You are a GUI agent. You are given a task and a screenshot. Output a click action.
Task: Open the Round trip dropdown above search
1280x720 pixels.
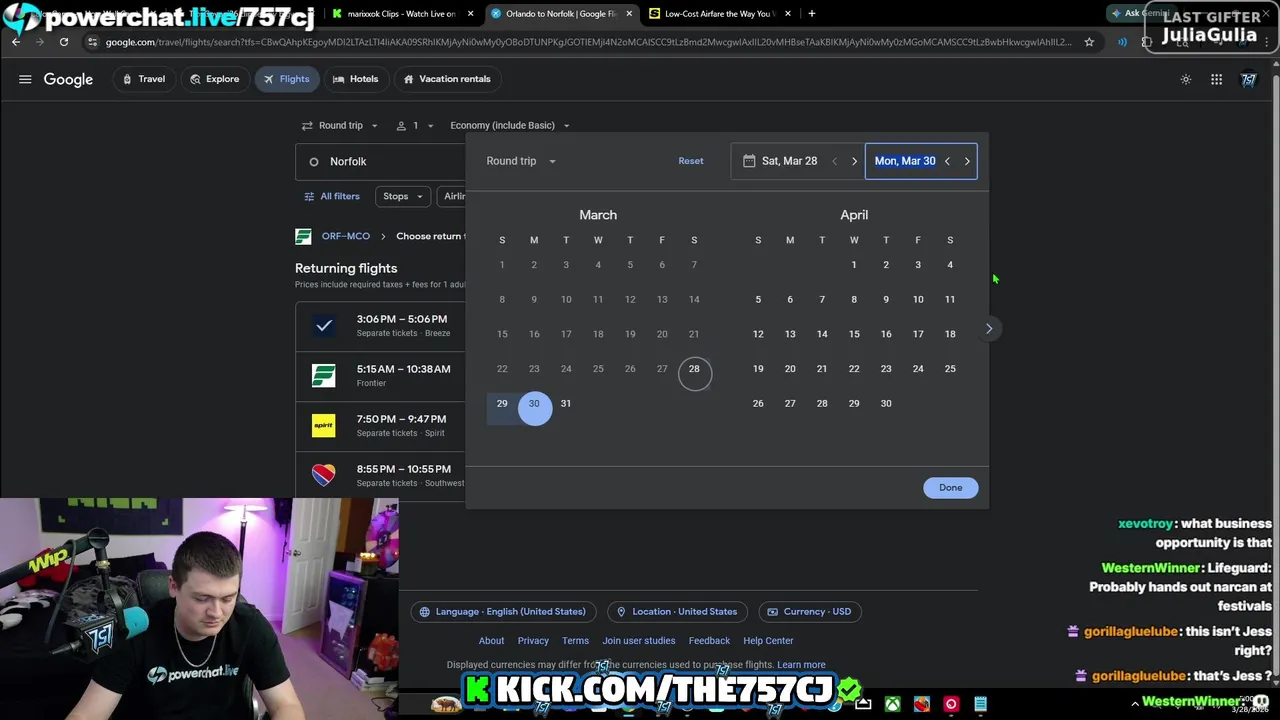[340, 125]
